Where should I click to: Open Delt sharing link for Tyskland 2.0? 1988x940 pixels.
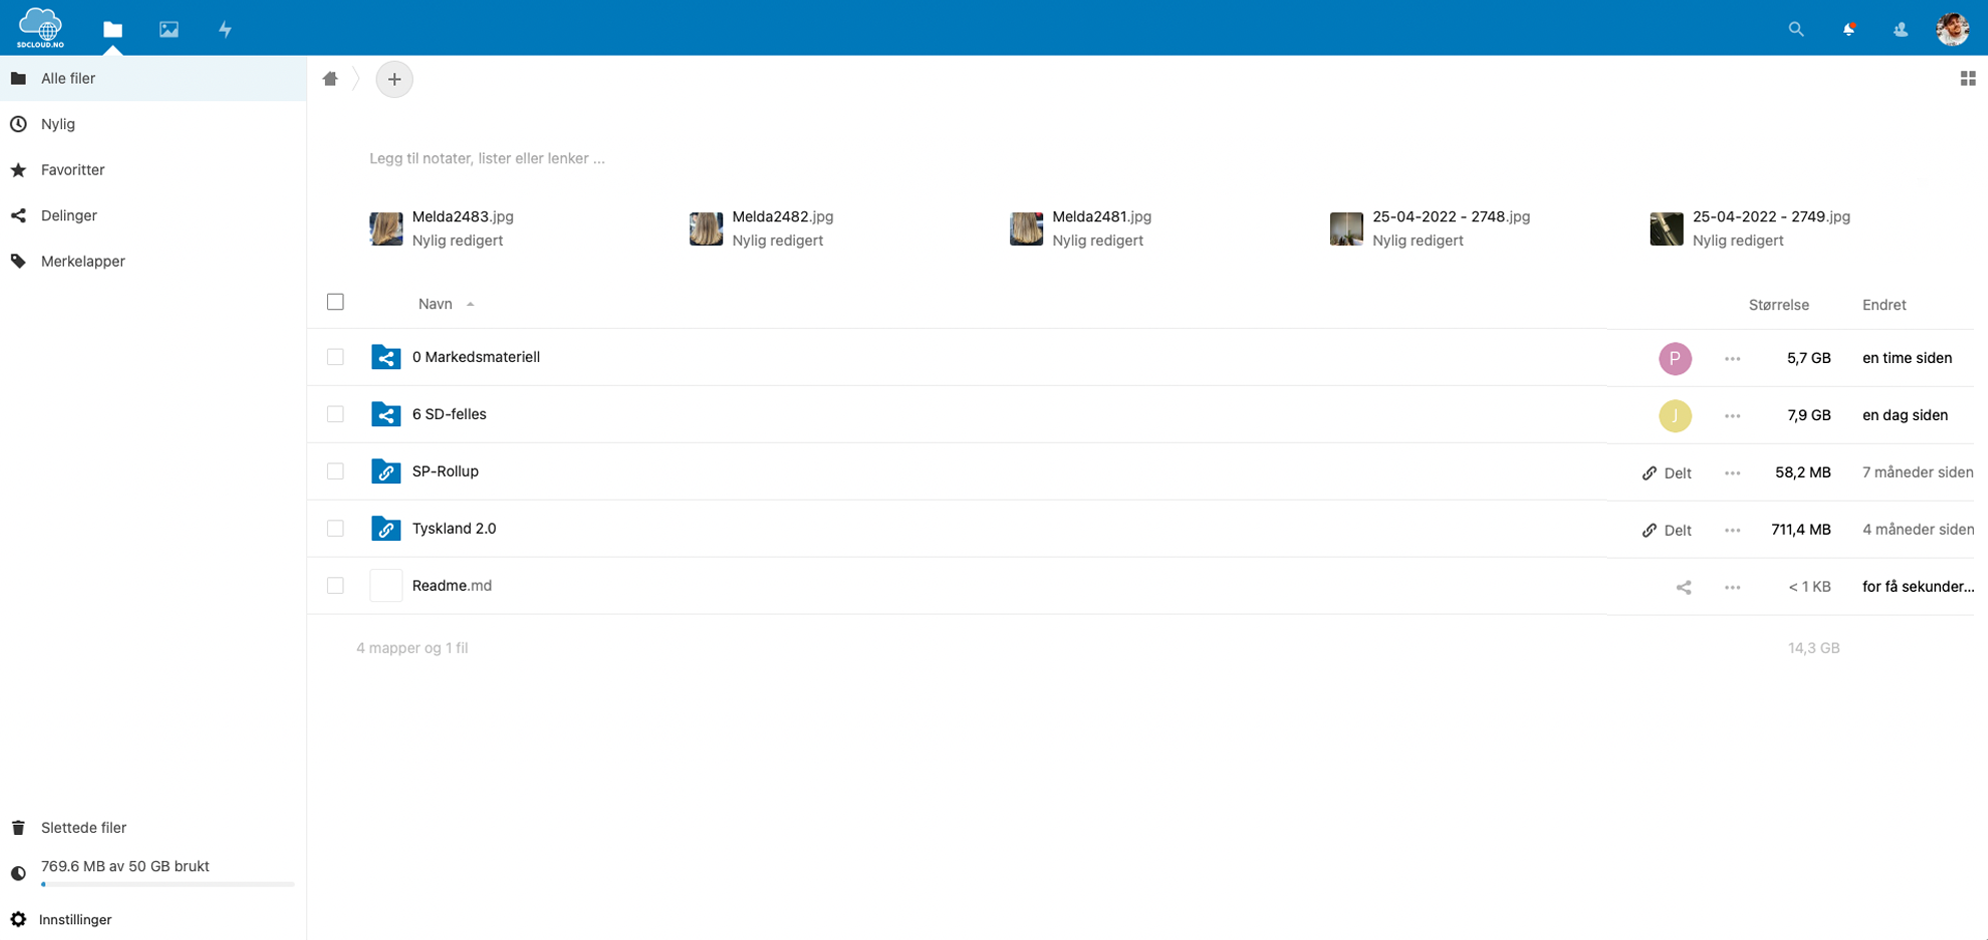[1667, 530]
